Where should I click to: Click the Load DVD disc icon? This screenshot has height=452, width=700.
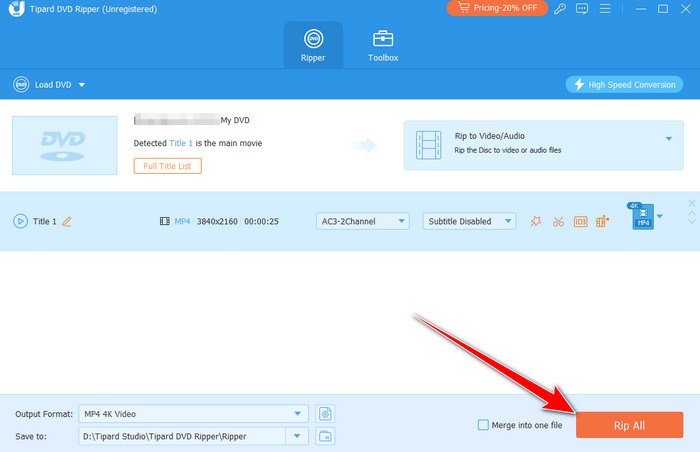[21, 84]
